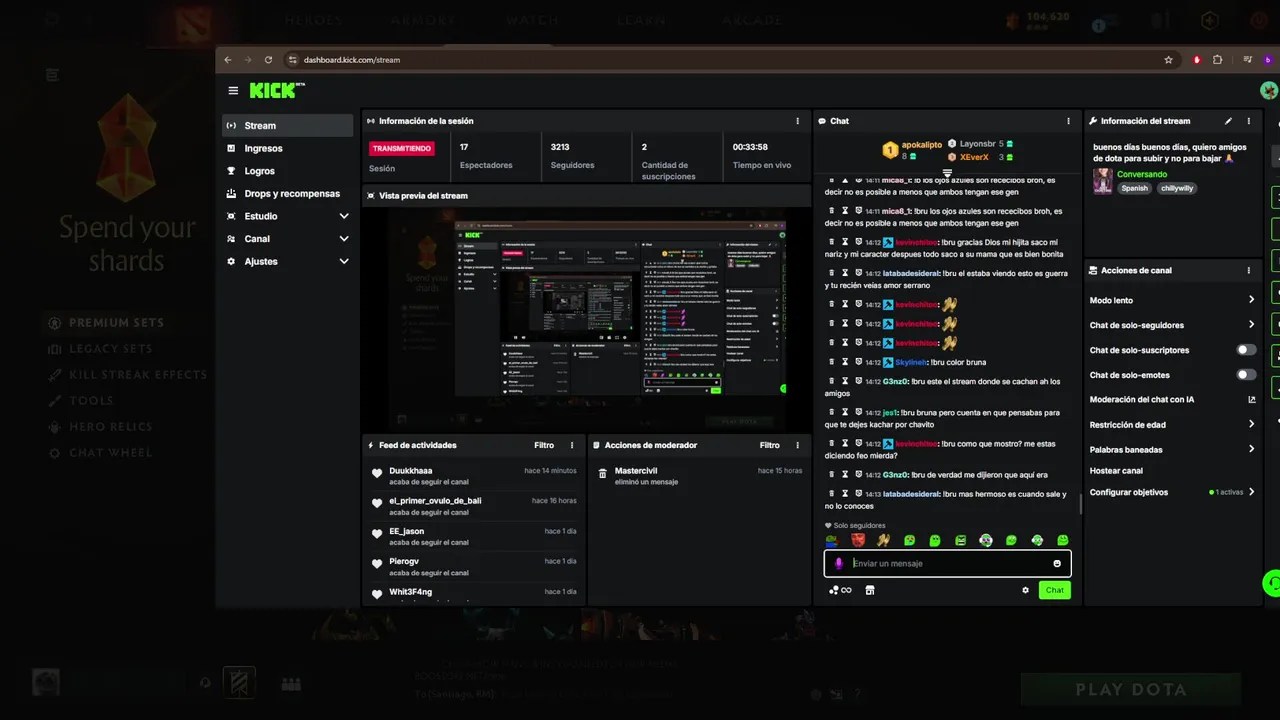Open the Chat panel three-dot menu
Screen dimensions: 1280x720
[x=1068, y=121]
